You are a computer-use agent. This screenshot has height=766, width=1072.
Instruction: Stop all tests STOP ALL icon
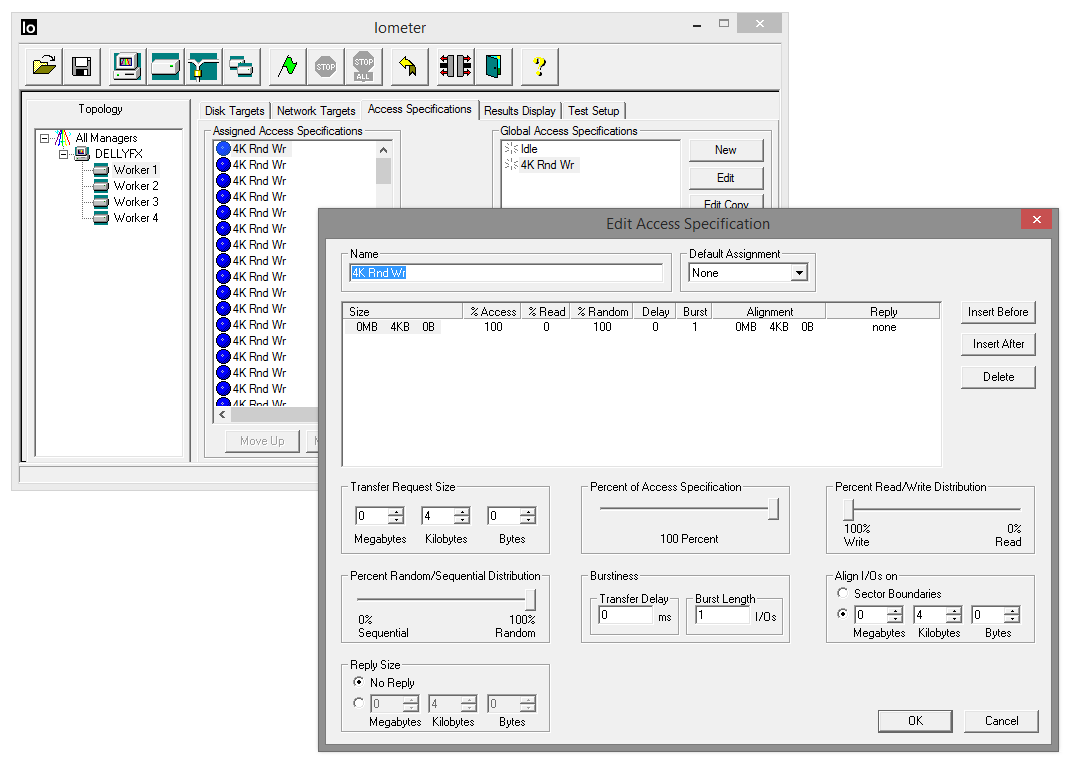click(364, 66)
